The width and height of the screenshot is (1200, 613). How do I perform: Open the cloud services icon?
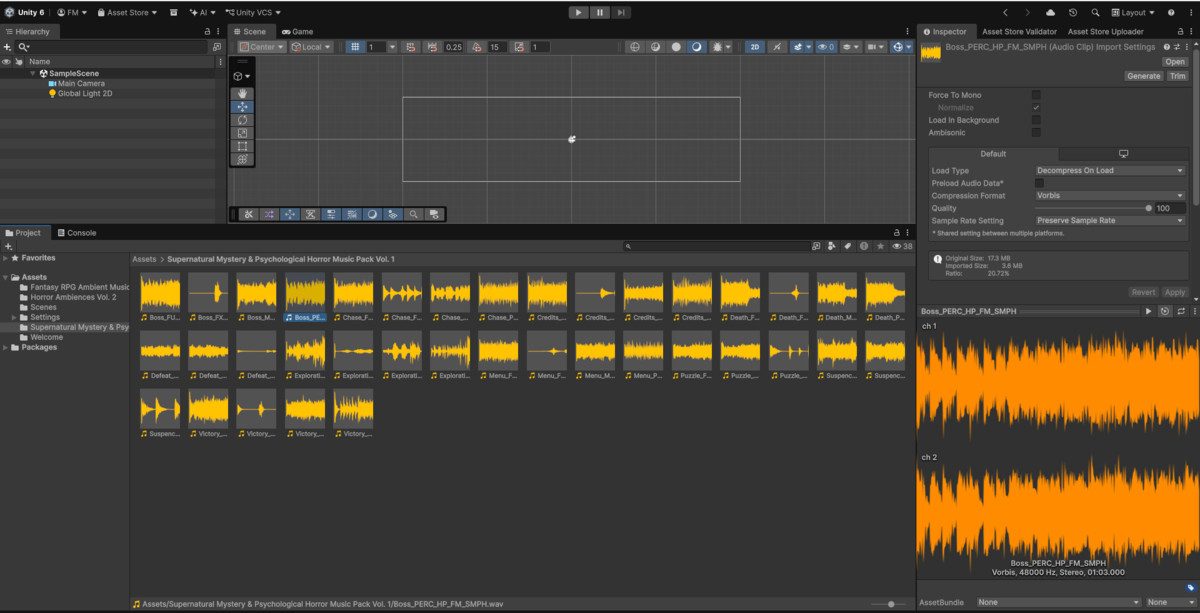click(1050, 13)
